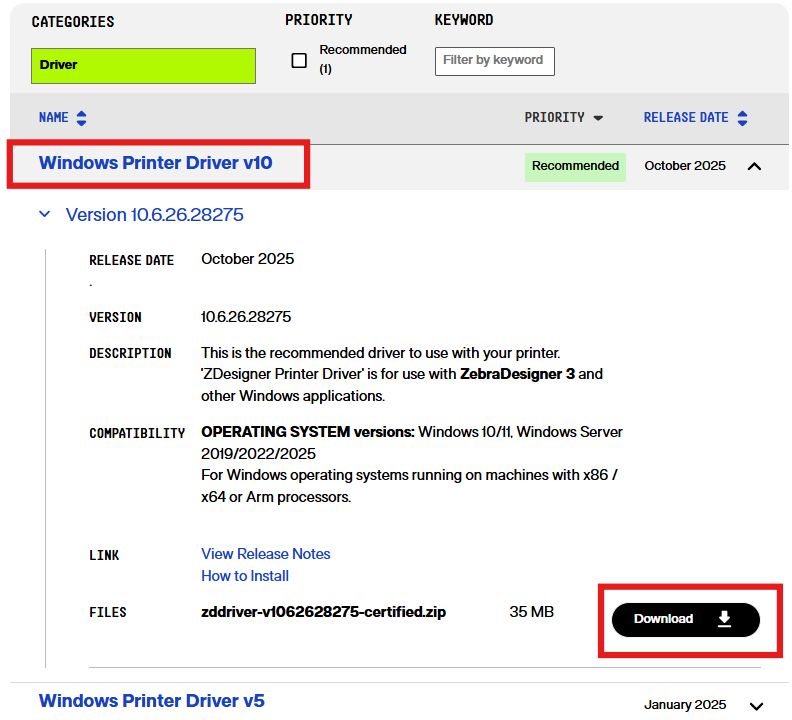This screenshot has width=792, height=720.
Task: Click the OPERATING SYSTEM versions text
Action: point(308,432)
